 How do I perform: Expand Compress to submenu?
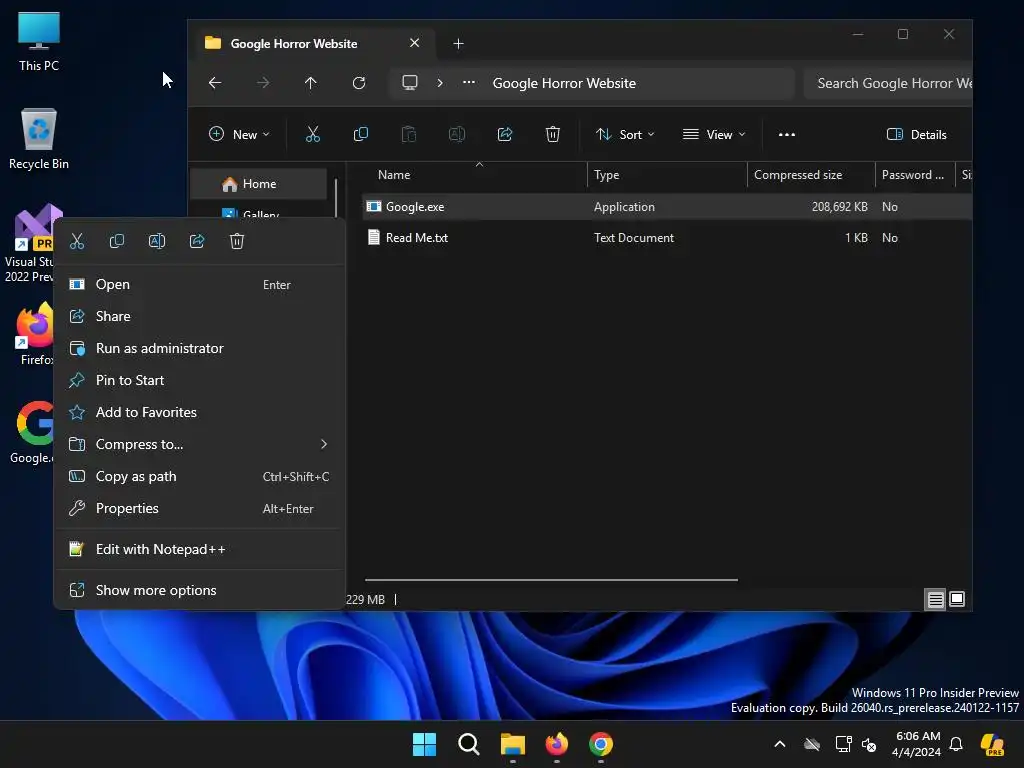click(199, 444)
